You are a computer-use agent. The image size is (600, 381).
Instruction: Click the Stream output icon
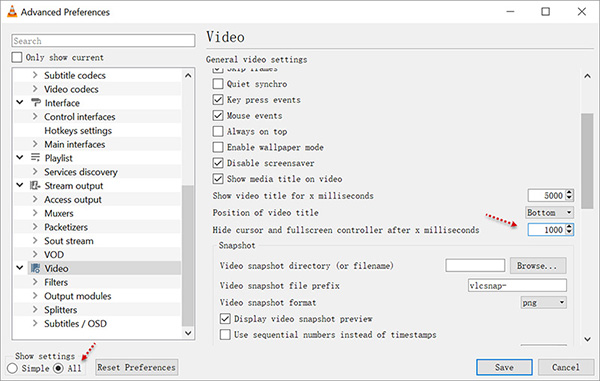(35, 186)
